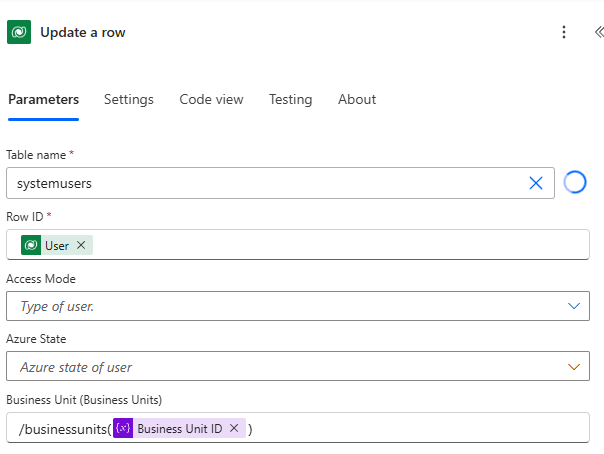
Task: Clear the systemusers table name value
Action: click(x=536, y=183)
